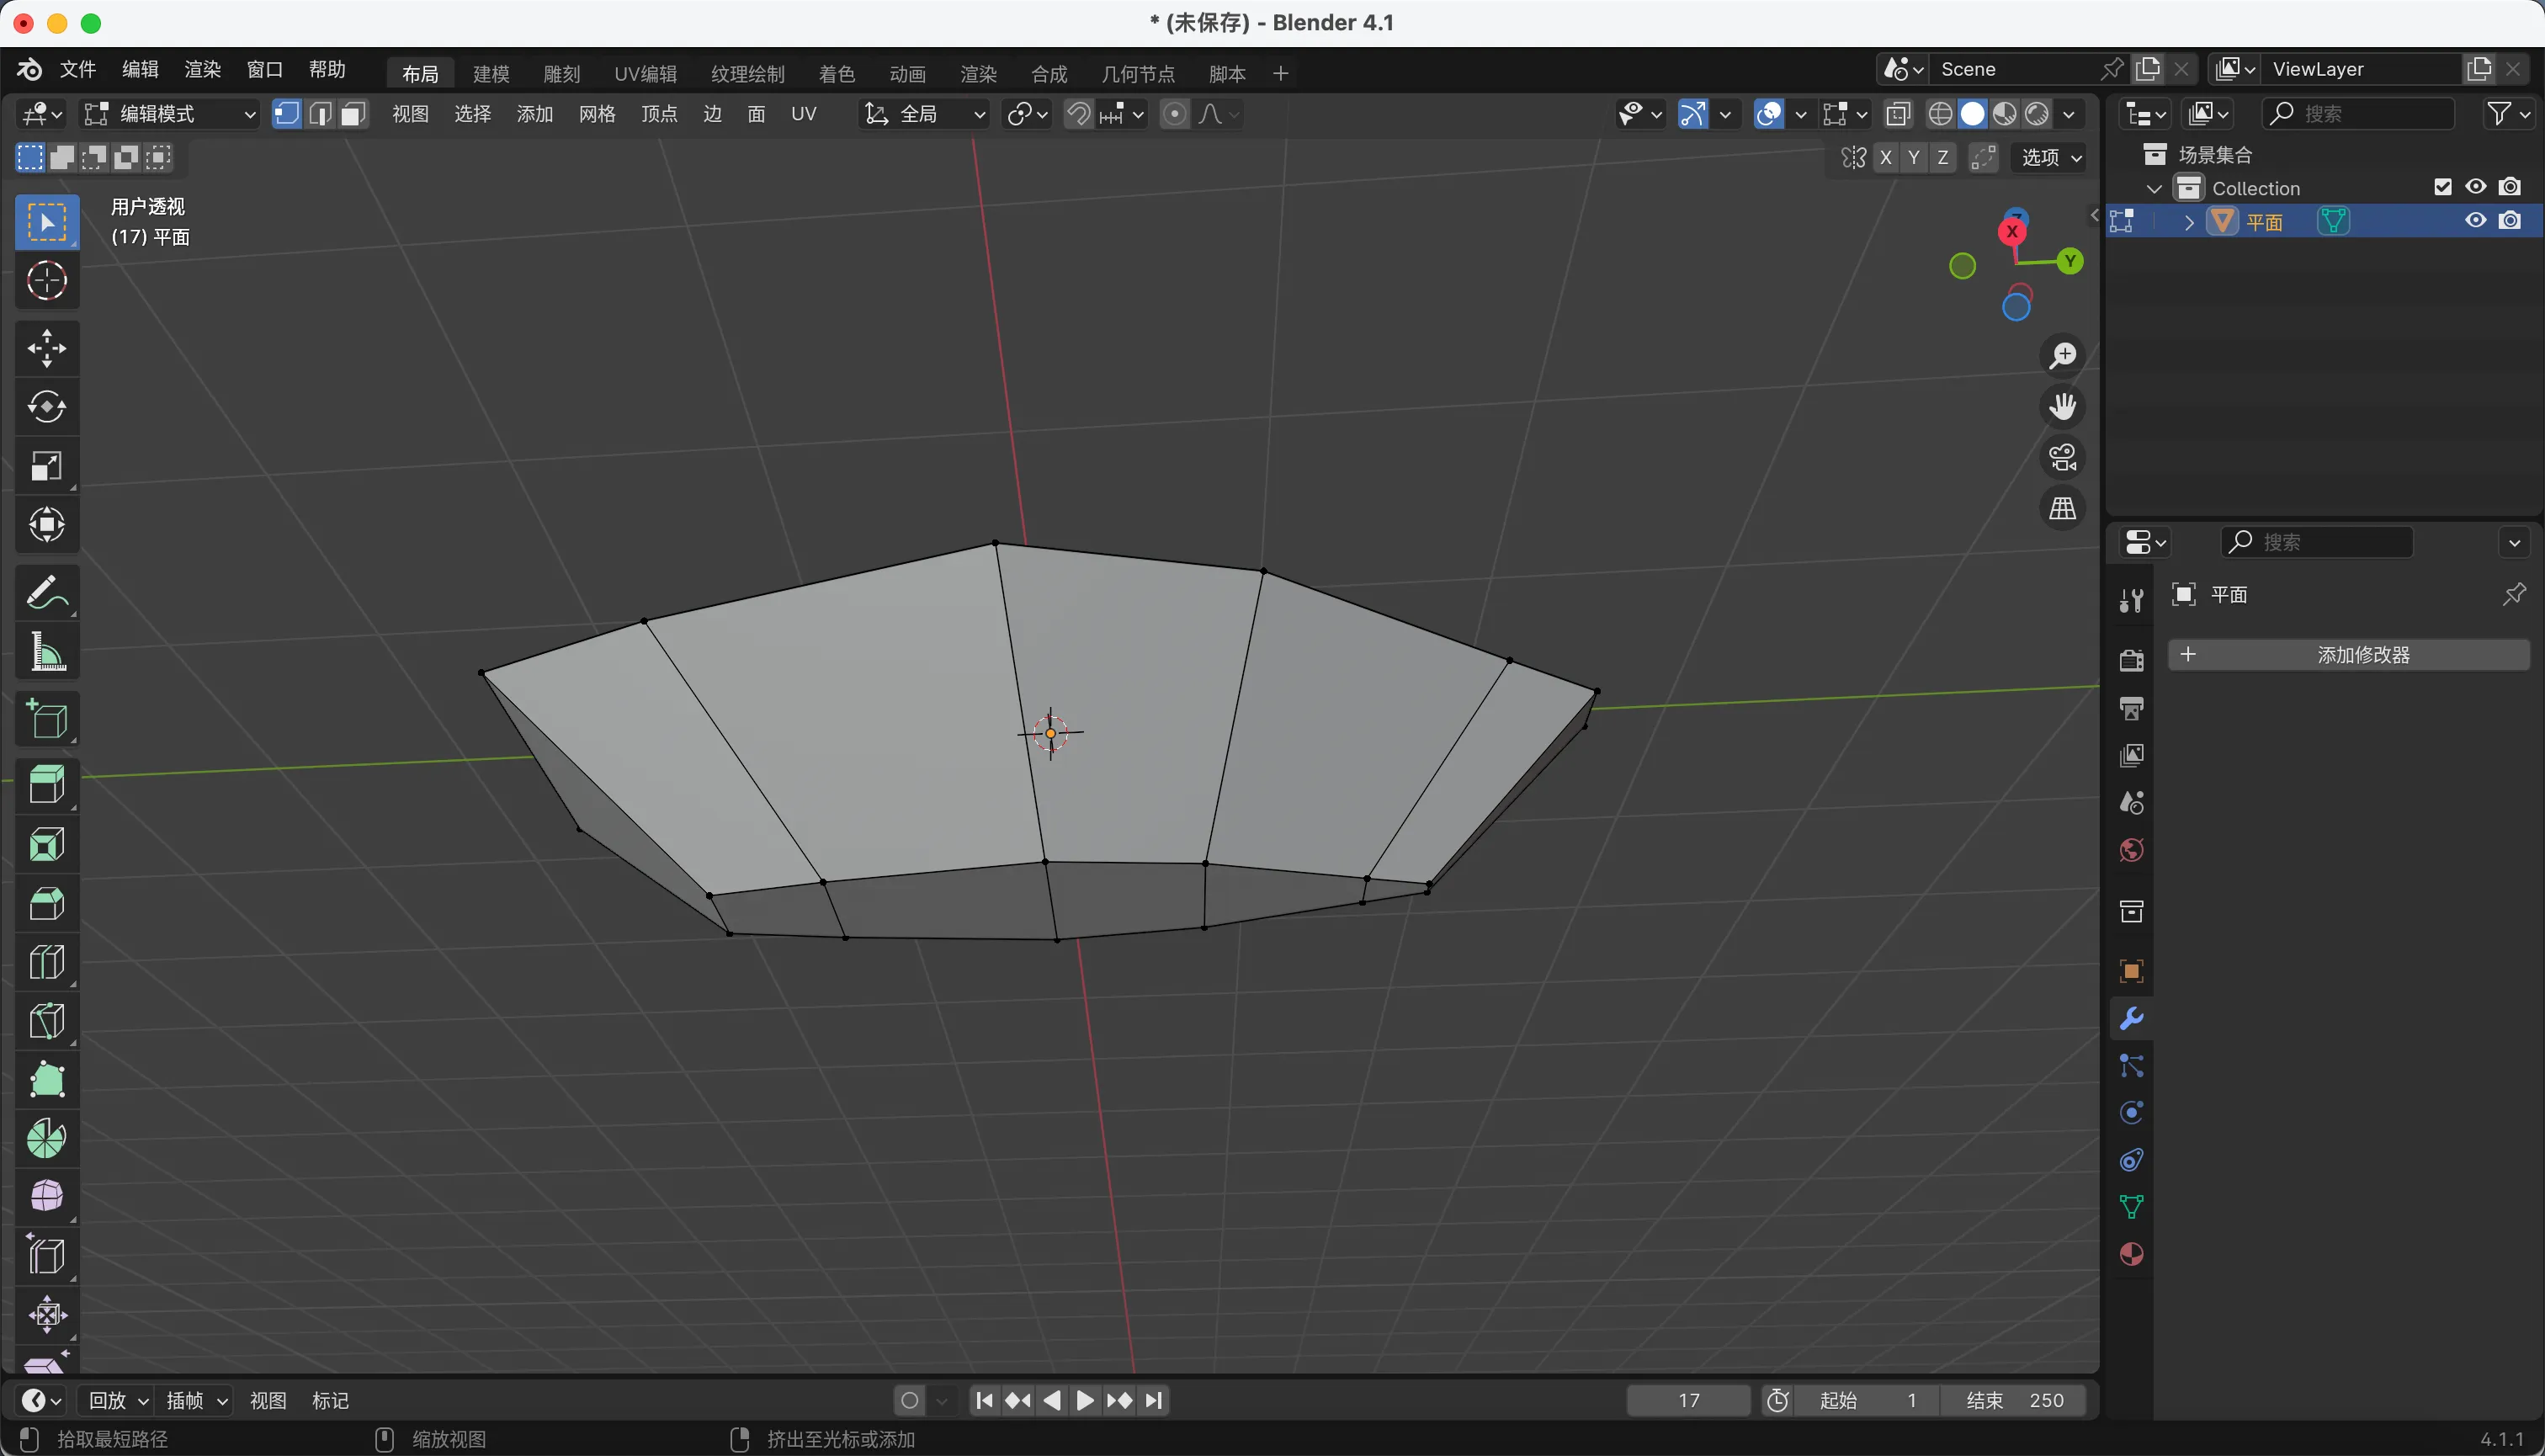
Task: Expand the 平面 object tree item
Action: coord(2189,222)
